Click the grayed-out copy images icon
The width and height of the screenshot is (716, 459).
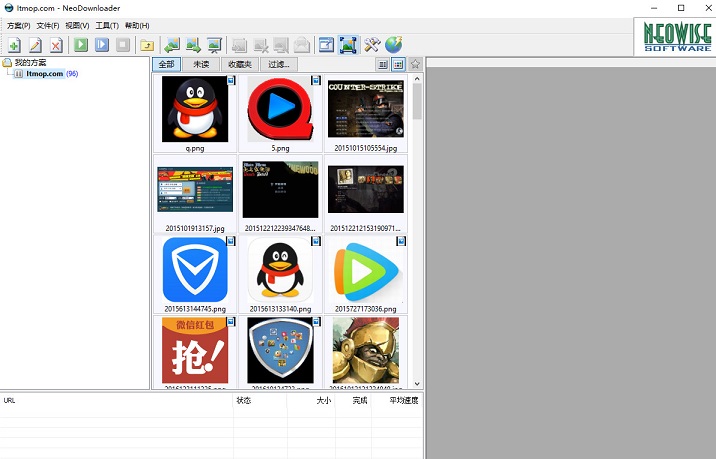281,45
